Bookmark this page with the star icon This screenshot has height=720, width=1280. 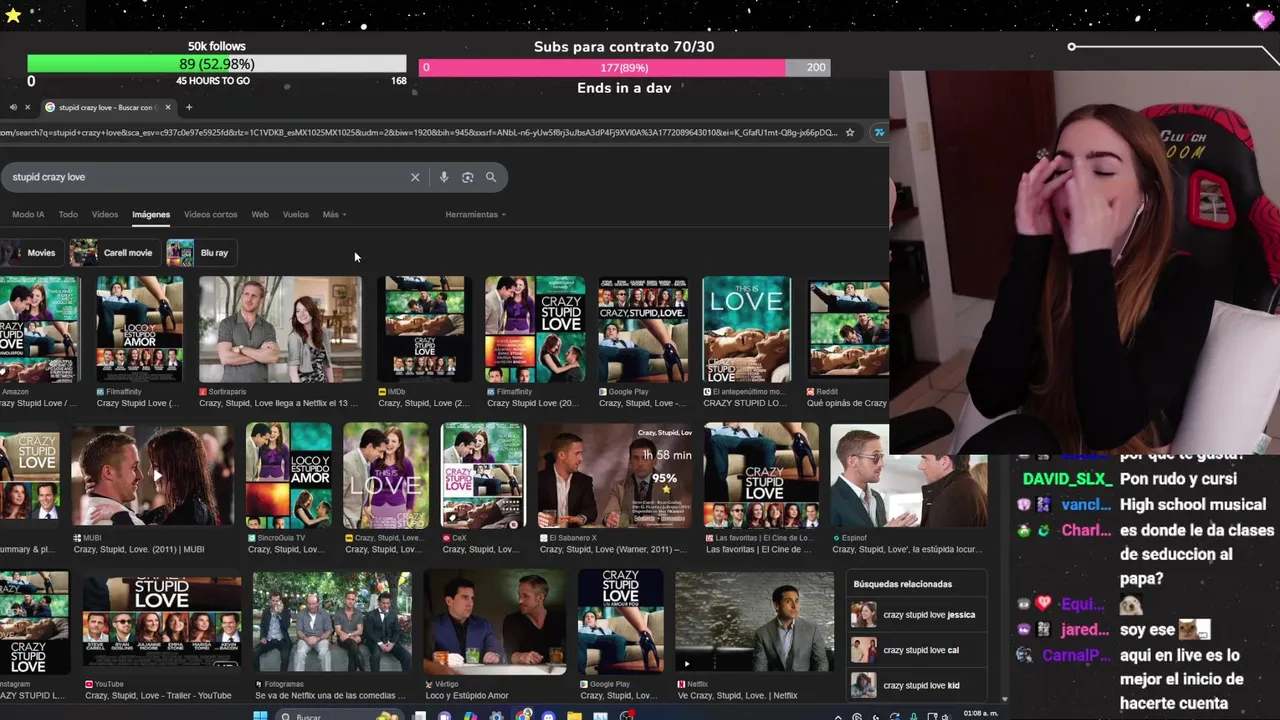coord(850,132)
